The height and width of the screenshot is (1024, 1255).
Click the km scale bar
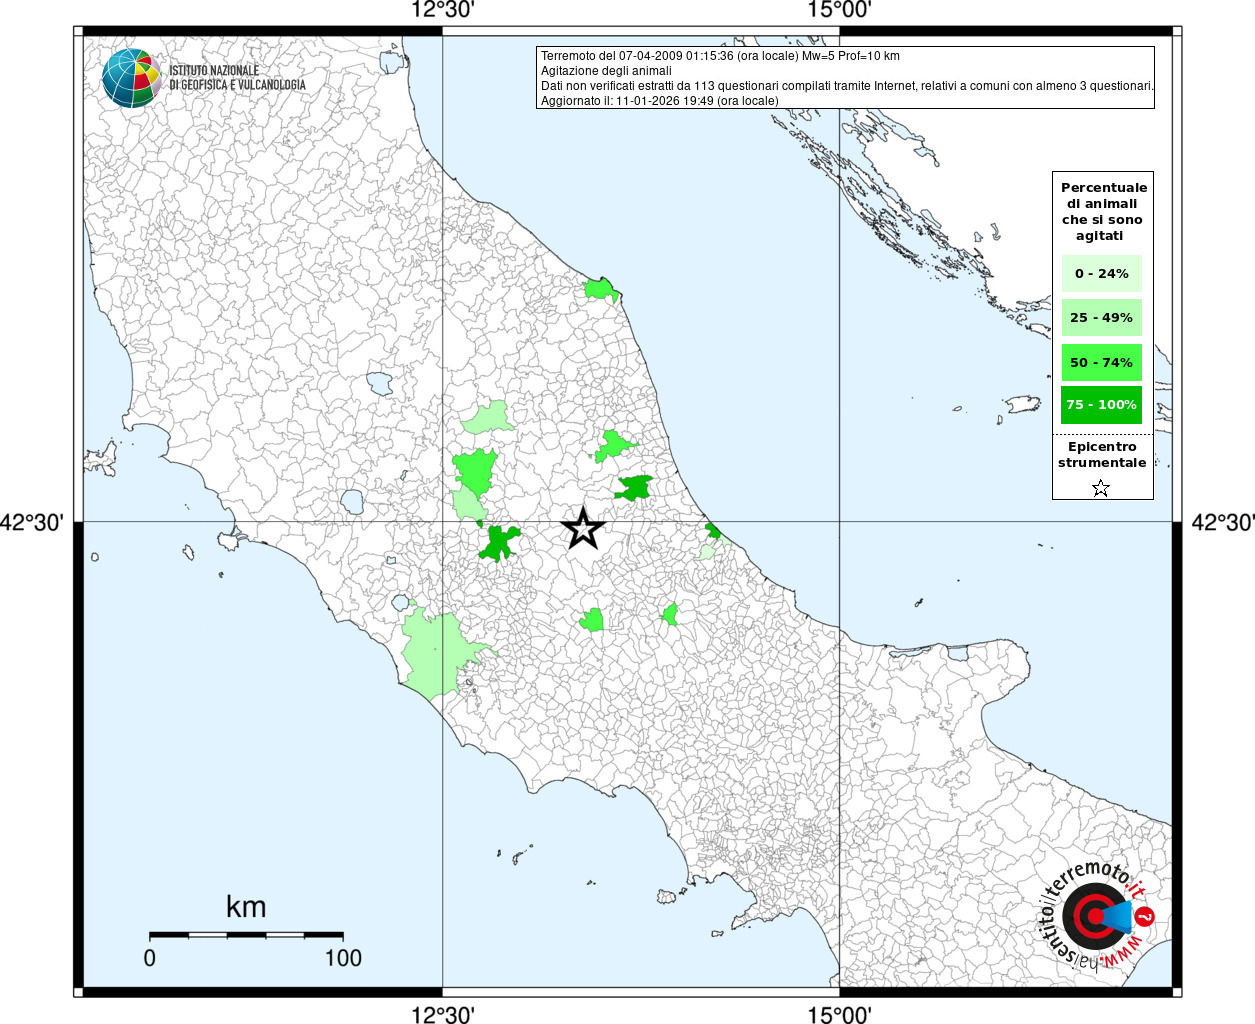246,935
